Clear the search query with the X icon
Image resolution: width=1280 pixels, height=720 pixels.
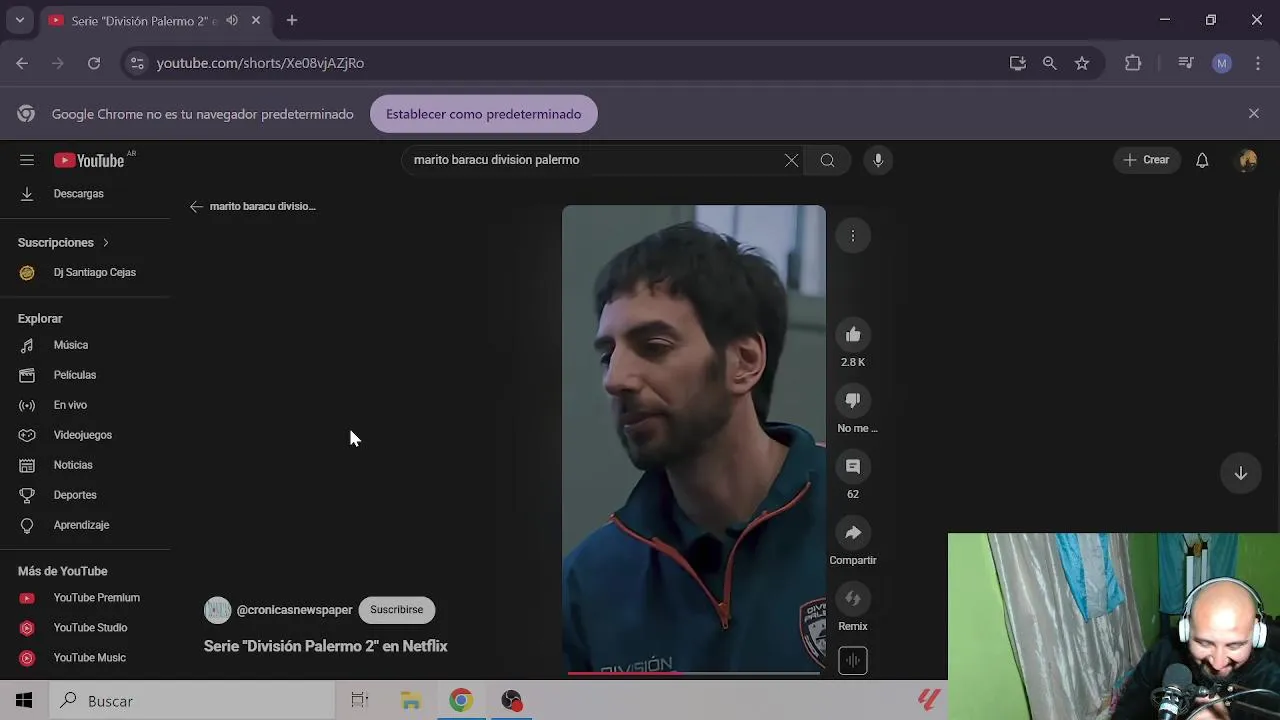click(791, 160)
